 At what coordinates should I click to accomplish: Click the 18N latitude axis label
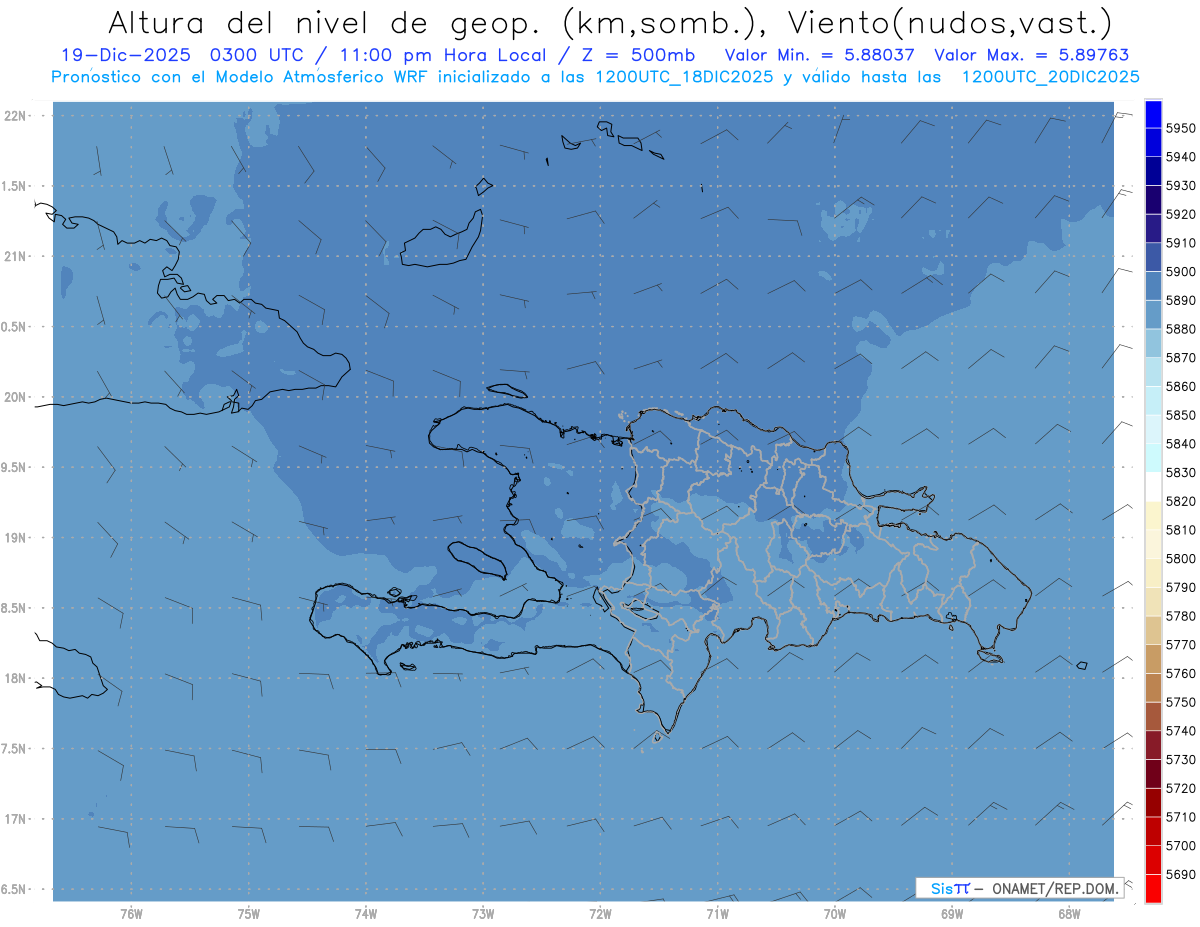[x=15, y=678]
